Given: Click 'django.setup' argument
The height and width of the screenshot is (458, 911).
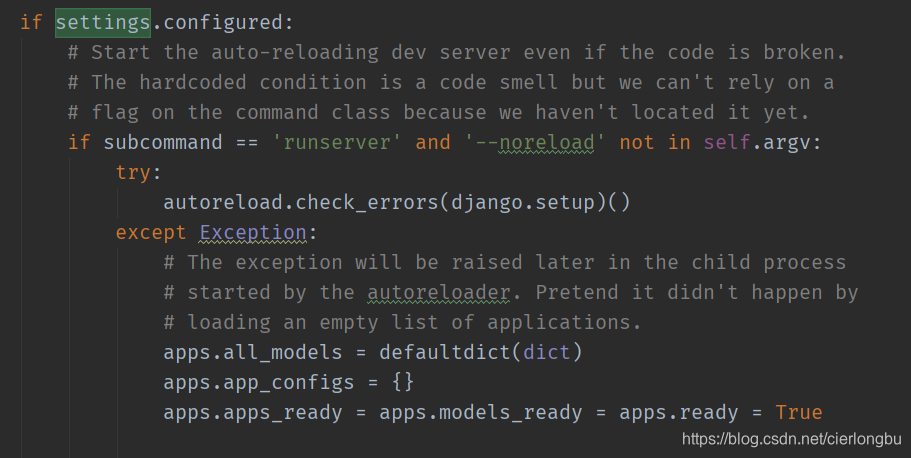Looking at the screenshot, I should (522, 203).
